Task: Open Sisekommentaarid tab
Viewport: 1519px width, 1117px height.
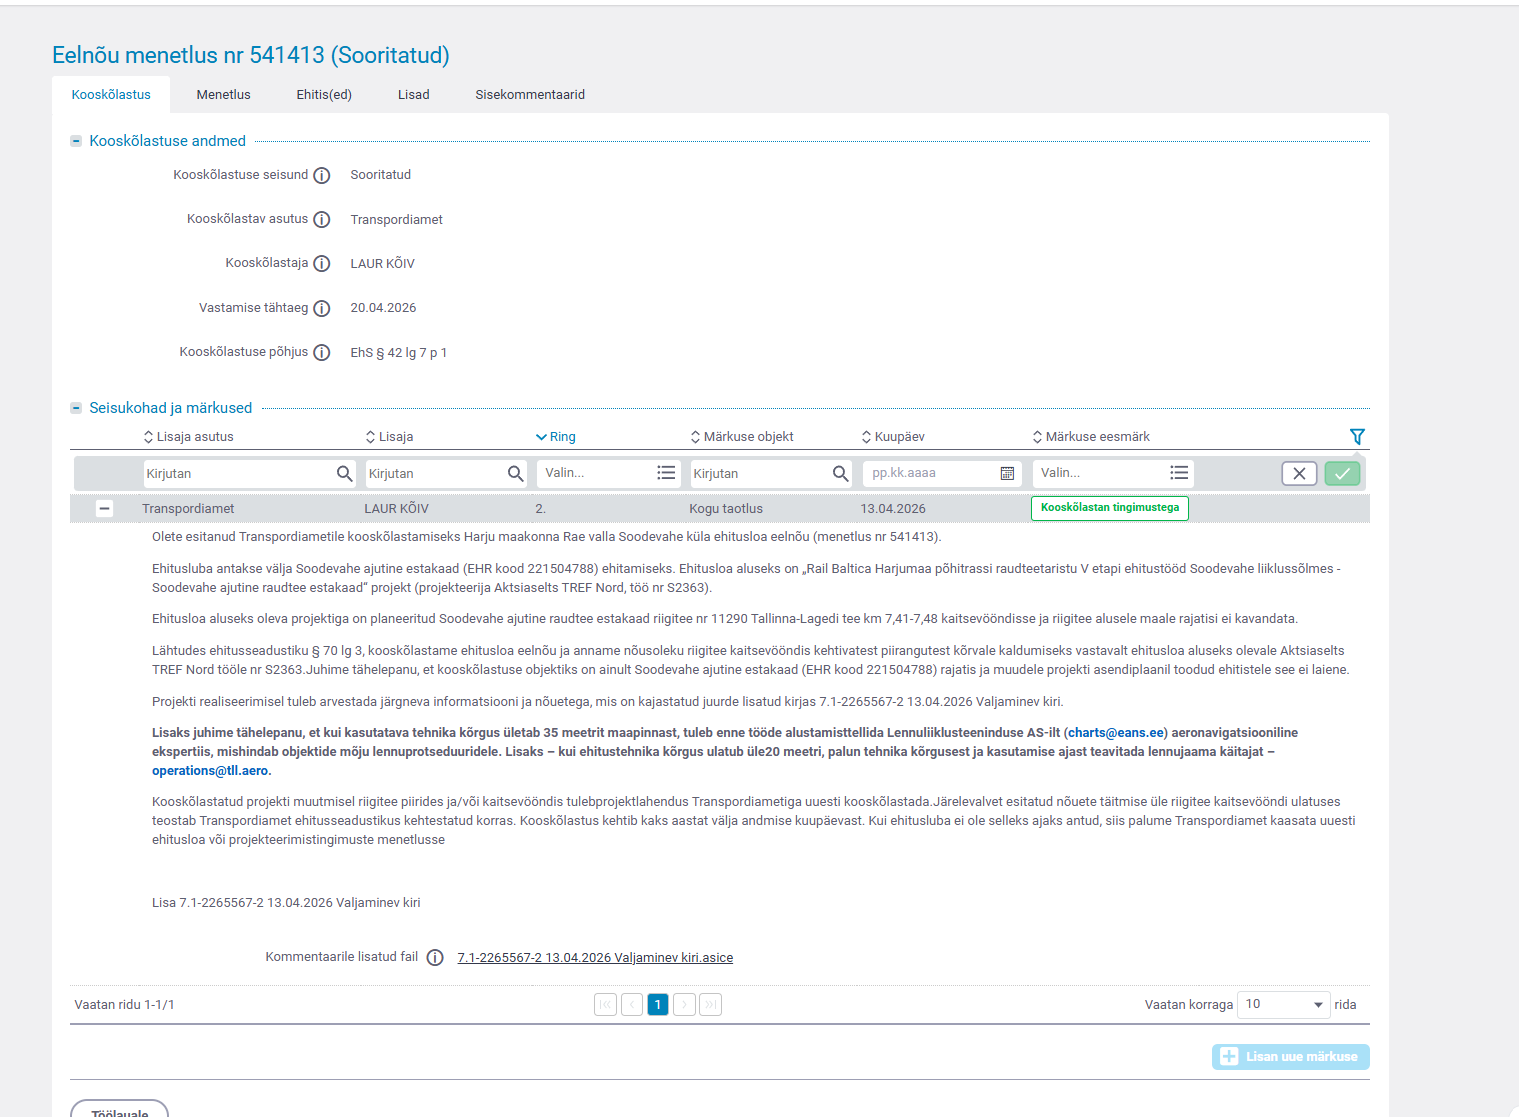Action: coord(530,95)
